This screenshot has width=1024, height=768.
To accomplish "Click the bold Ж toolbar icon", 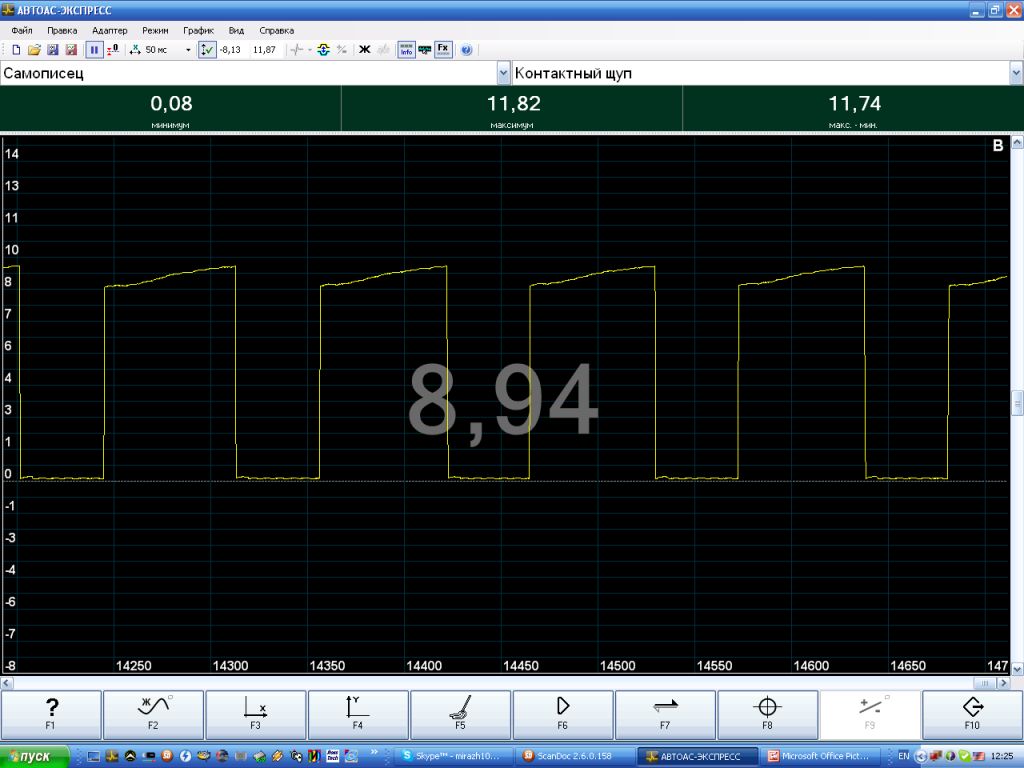I will click(364, 50).
